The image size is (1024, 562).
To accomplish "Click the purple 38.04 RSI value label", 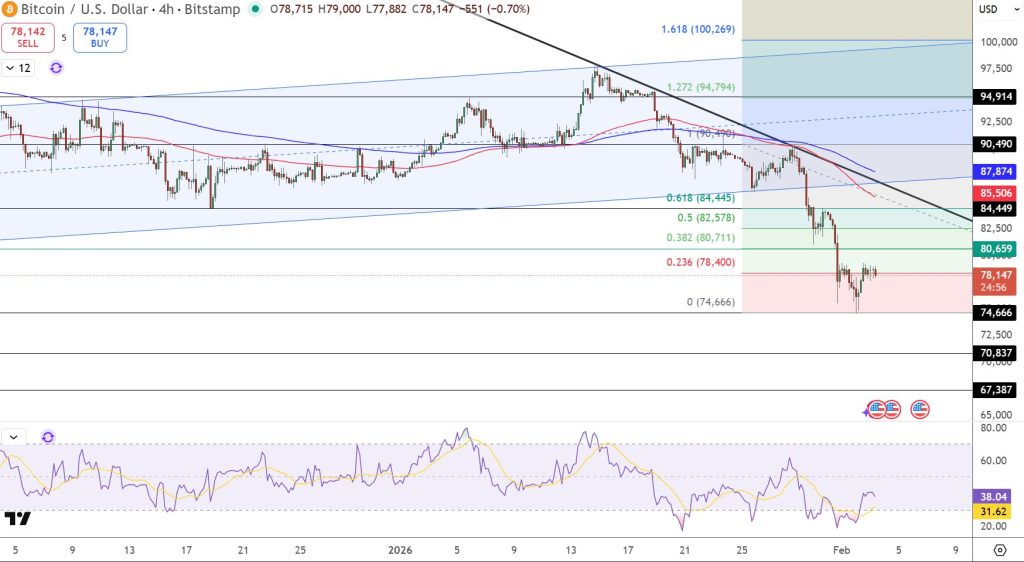I will pyautogui.click(x=998, y=494).
